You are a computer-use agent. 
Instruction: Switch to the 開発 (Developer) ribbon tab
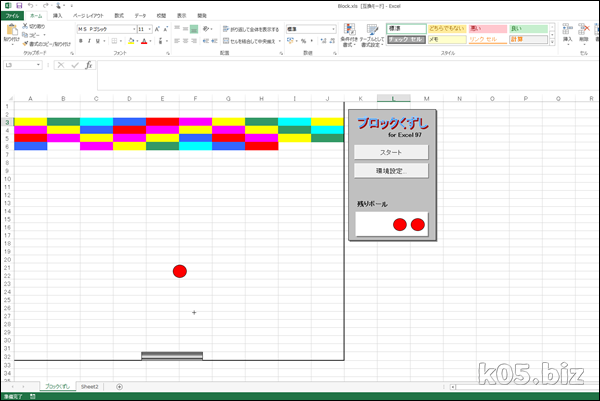[x=202, y=16]
